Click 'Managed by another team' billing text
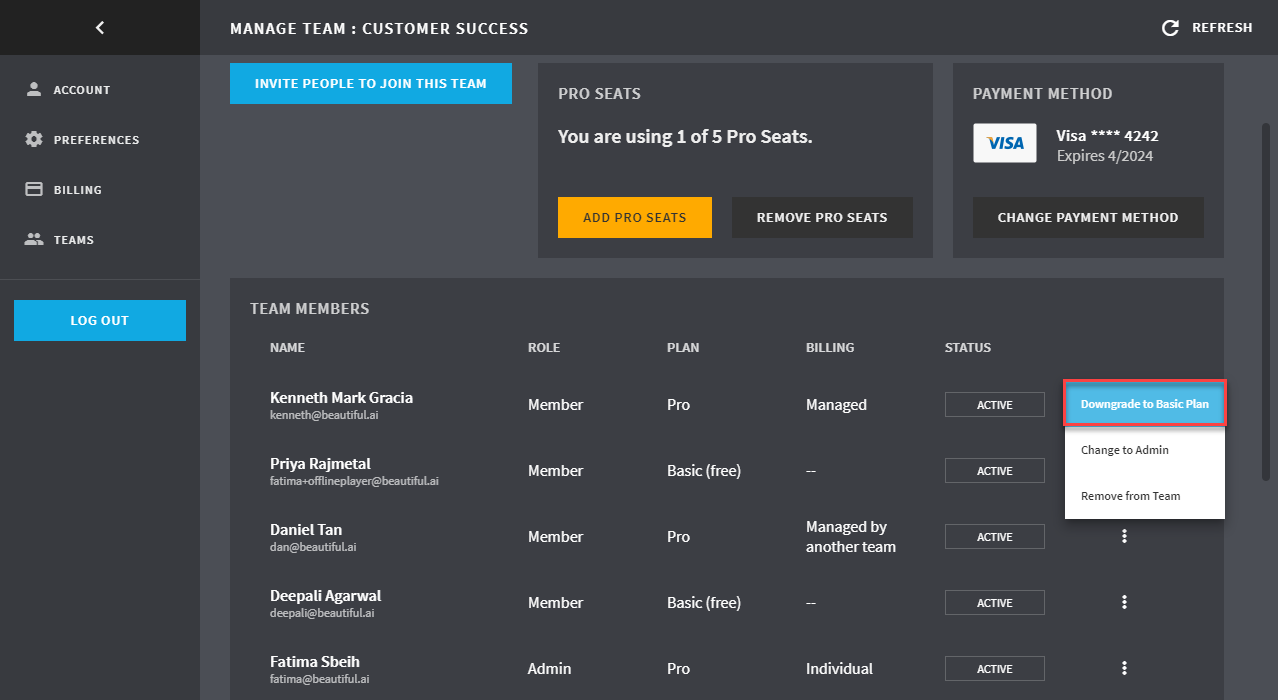The image size is (1278, 700). tap(851, 537)
